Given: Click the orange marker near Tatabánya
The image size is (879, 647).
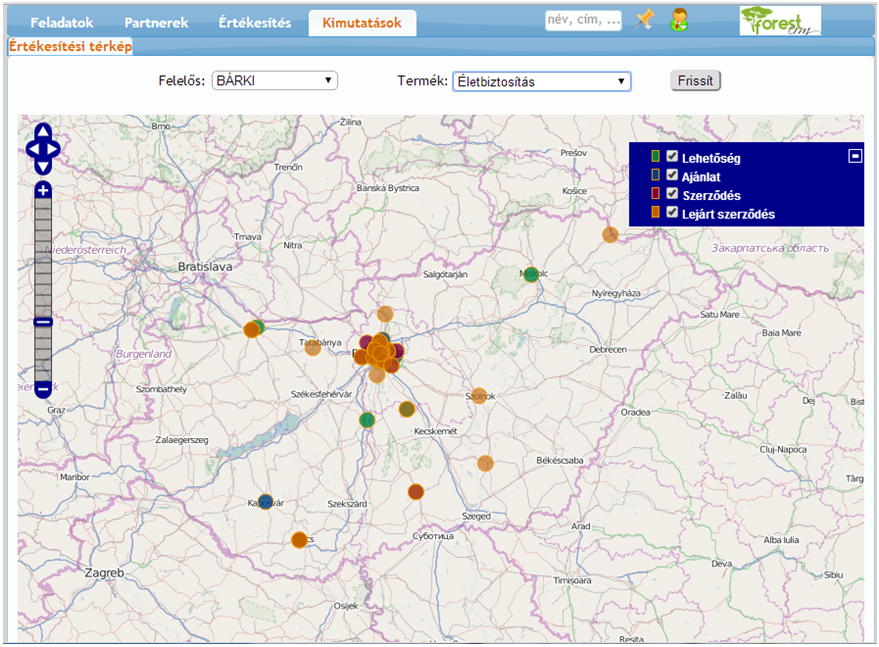Looking at the screenshot, I should point(312,348).
